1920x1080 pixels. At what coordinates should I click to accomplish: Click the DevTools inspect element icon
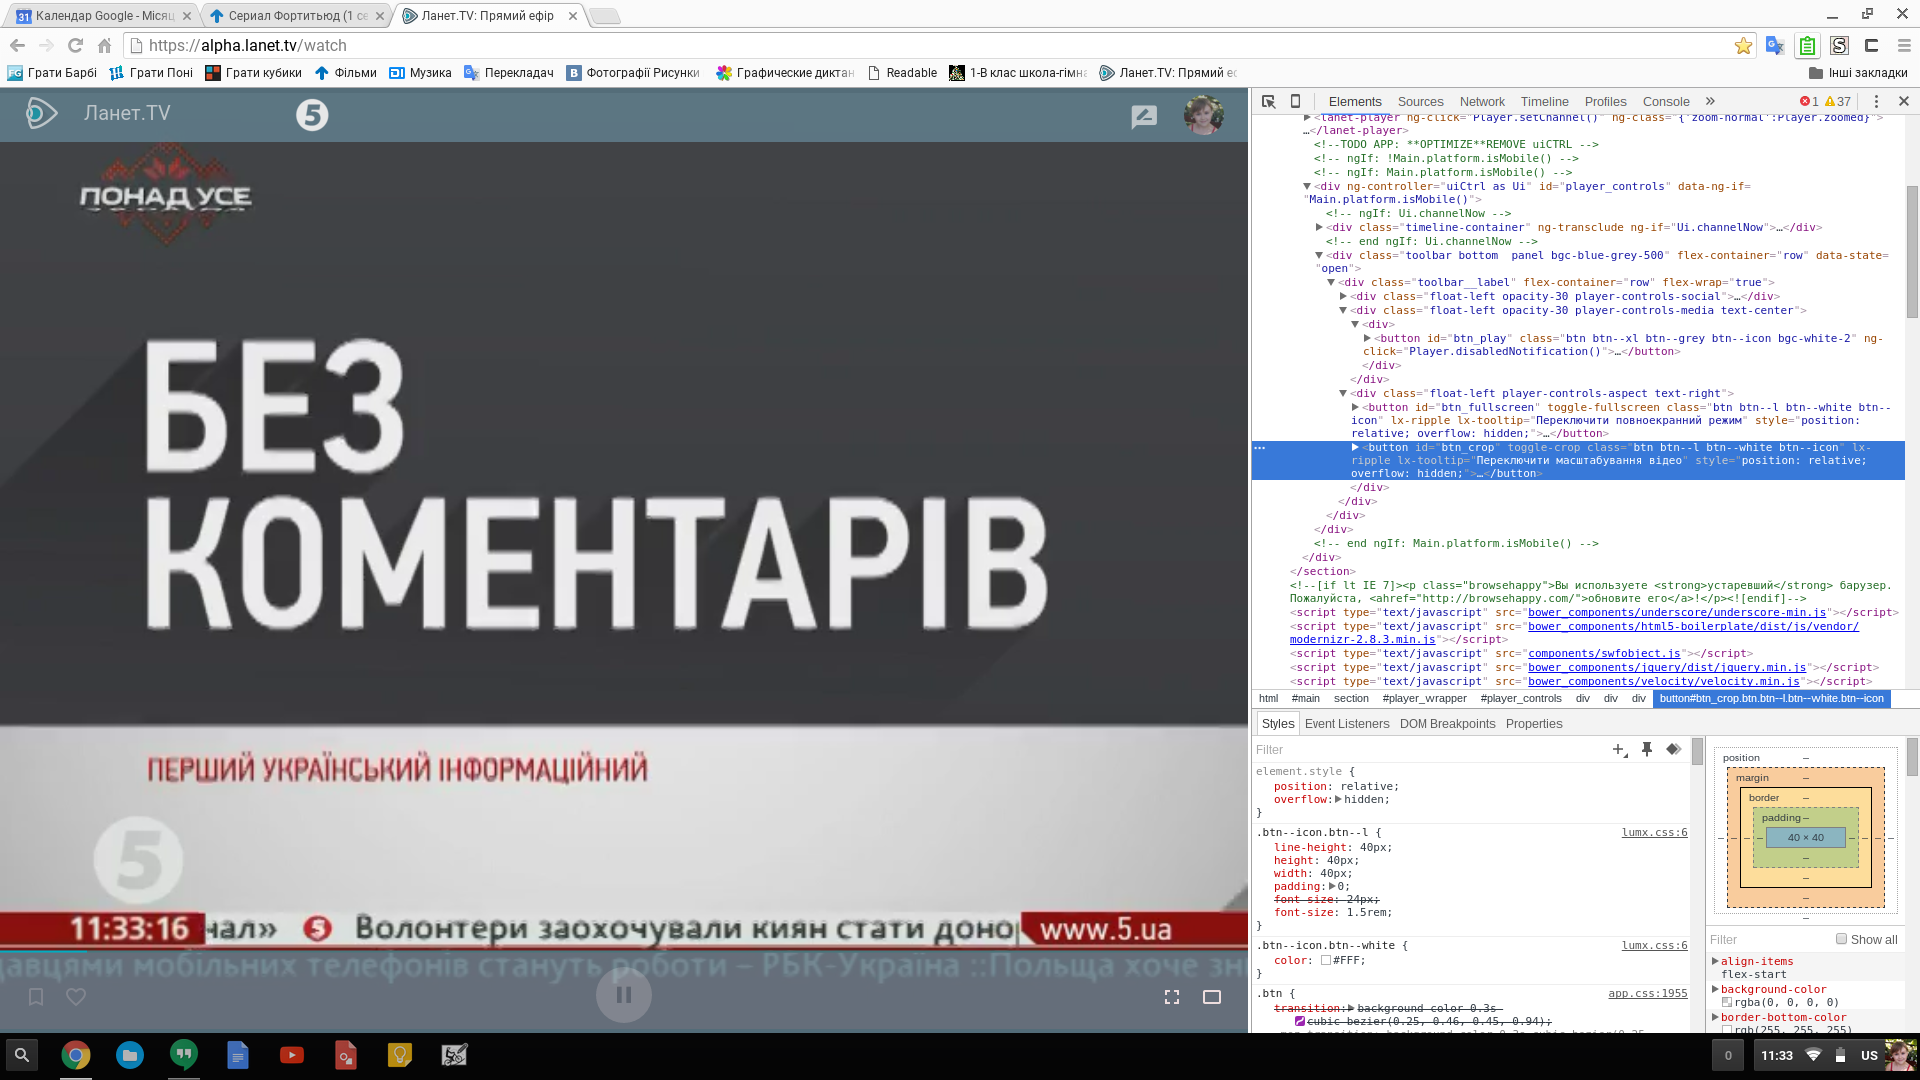point(1268,101)
